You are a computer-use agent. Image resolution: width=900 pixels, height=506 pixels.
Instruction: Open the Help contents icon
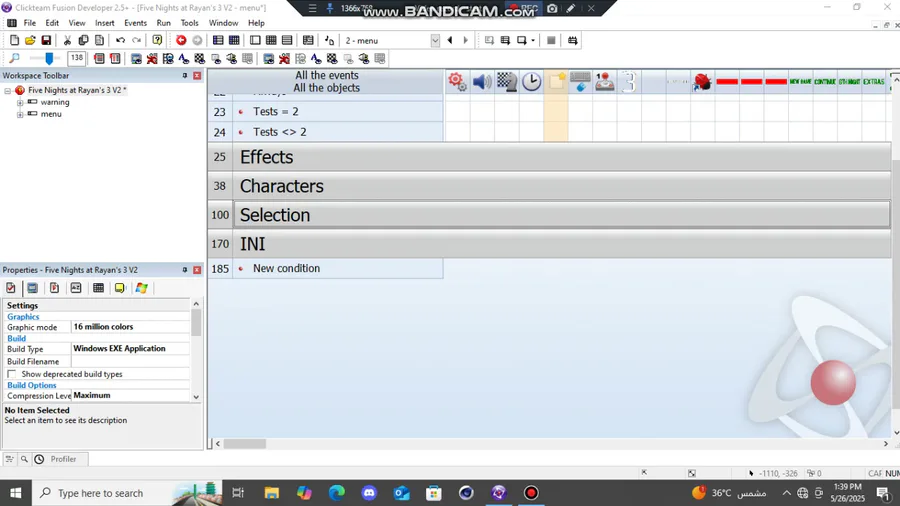tap(157, 40)
